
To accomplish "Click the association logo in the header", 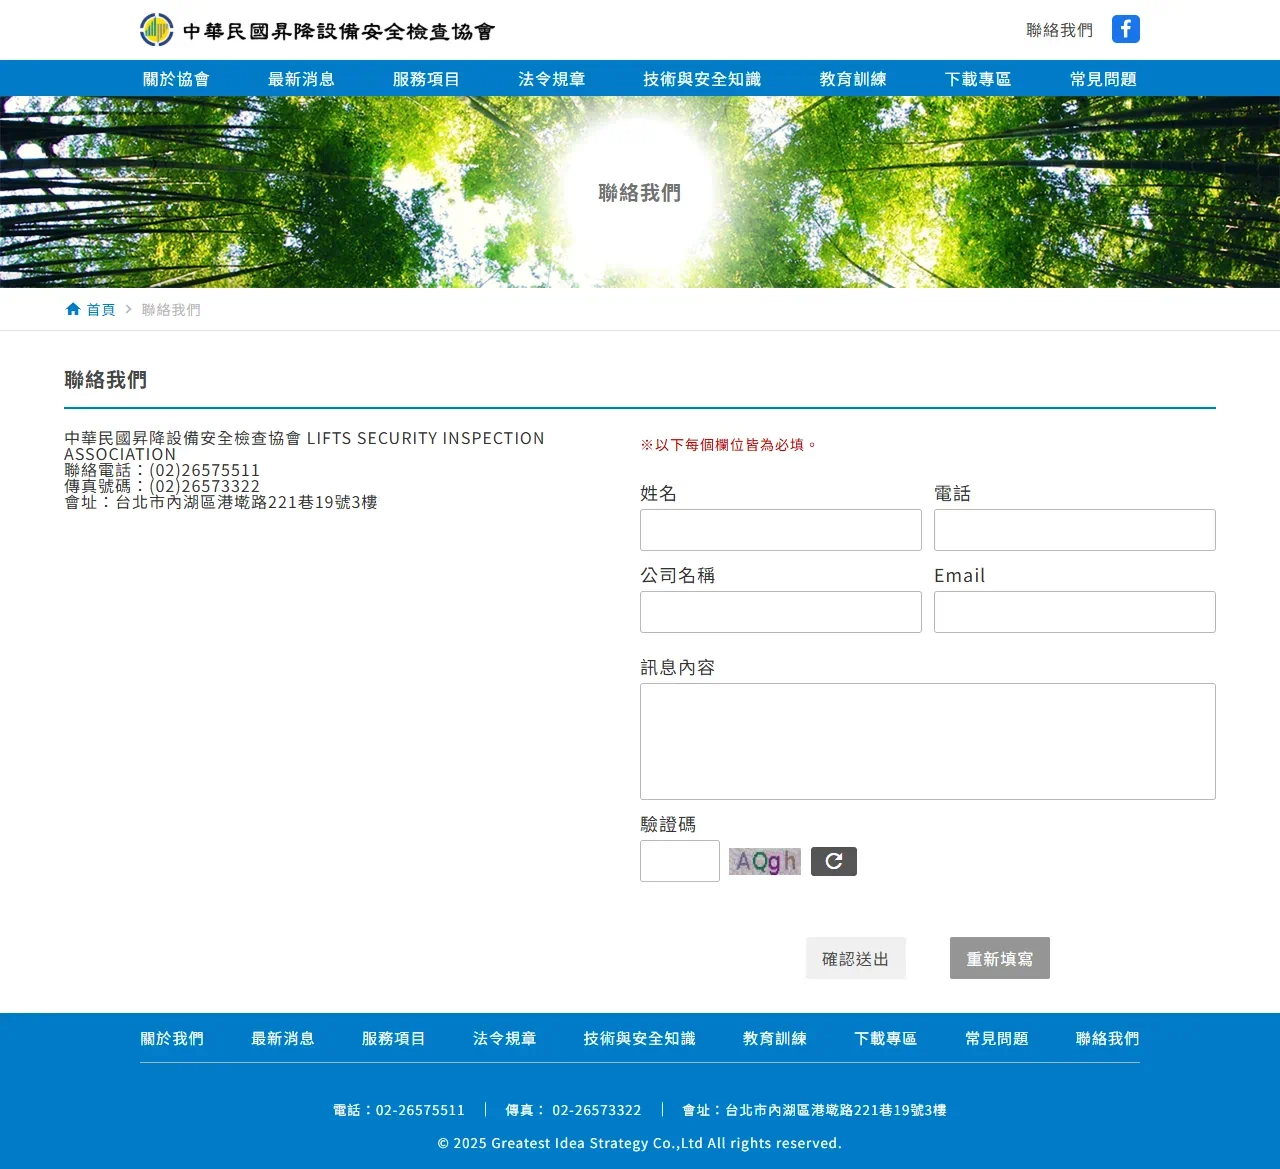I will coord(155,29).
